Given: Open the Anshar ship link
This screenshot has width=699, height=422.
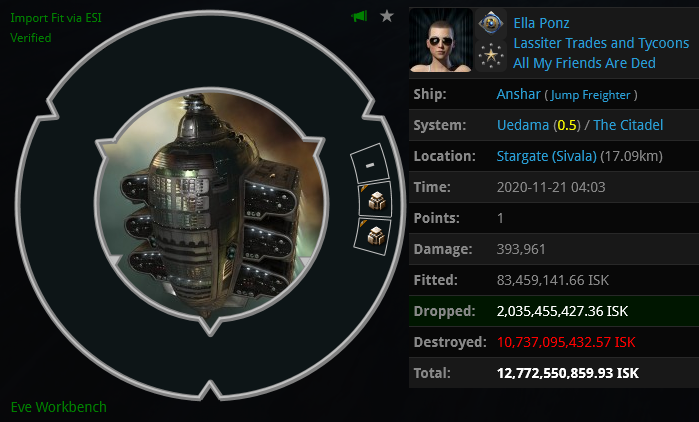Looking at the screenshot, I should [x=518, y=94].
